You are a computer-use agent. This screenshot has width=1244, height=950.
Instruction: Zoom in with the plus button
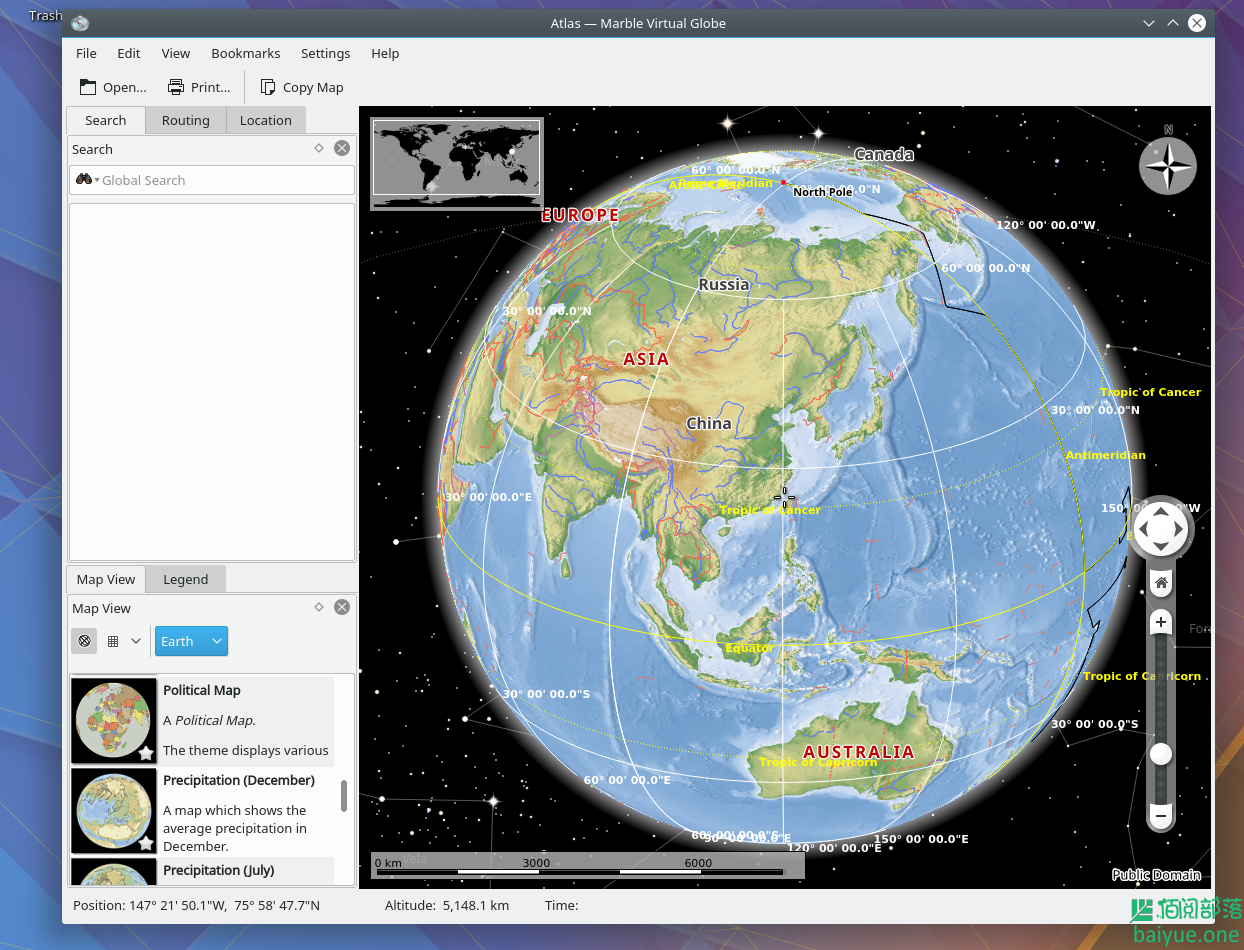(1161, 622)
